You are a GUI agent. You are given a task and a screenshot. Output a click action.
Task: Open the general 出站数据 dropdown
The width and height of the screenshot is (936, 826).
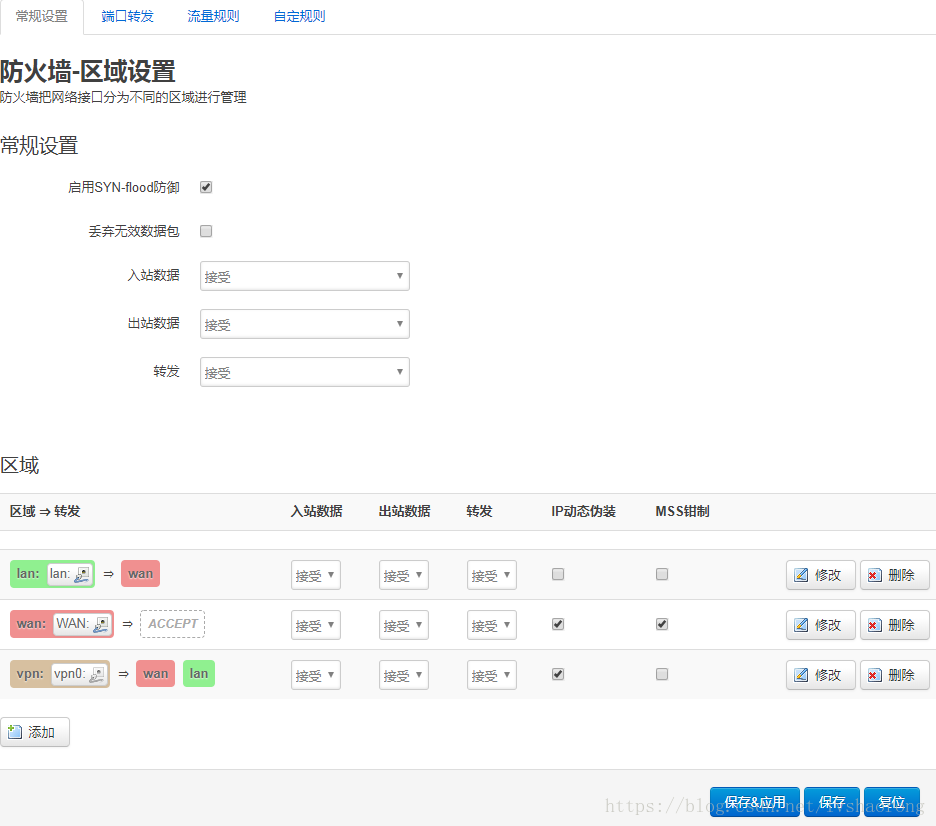coord(304,324)
